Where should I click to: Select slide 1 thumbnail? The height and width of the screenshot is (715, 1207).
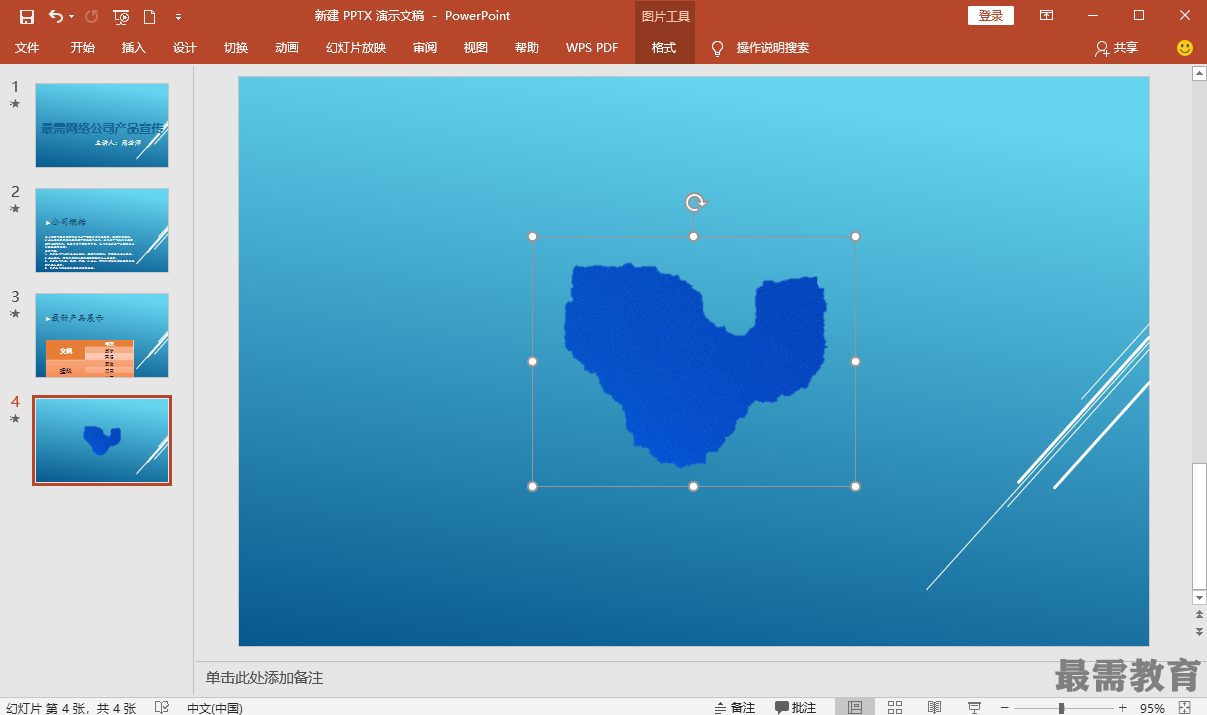[x=102, y=125]
